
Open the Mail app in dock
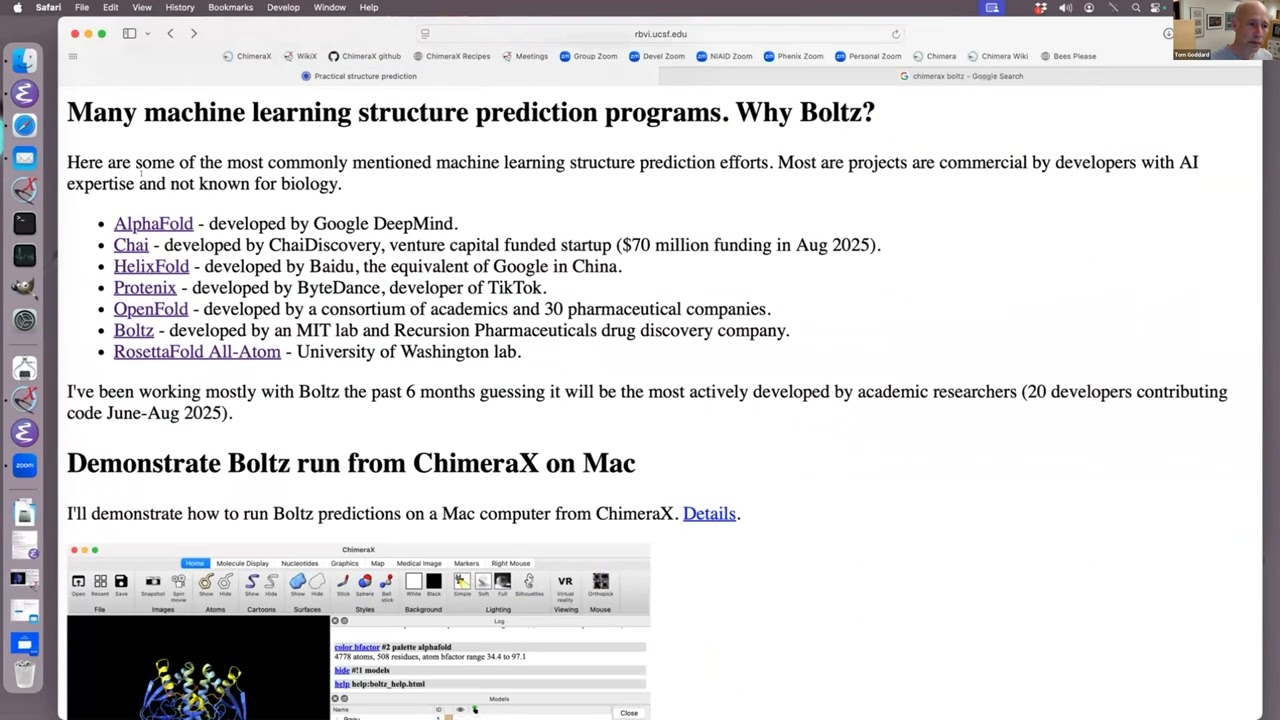tap(25, 157)
